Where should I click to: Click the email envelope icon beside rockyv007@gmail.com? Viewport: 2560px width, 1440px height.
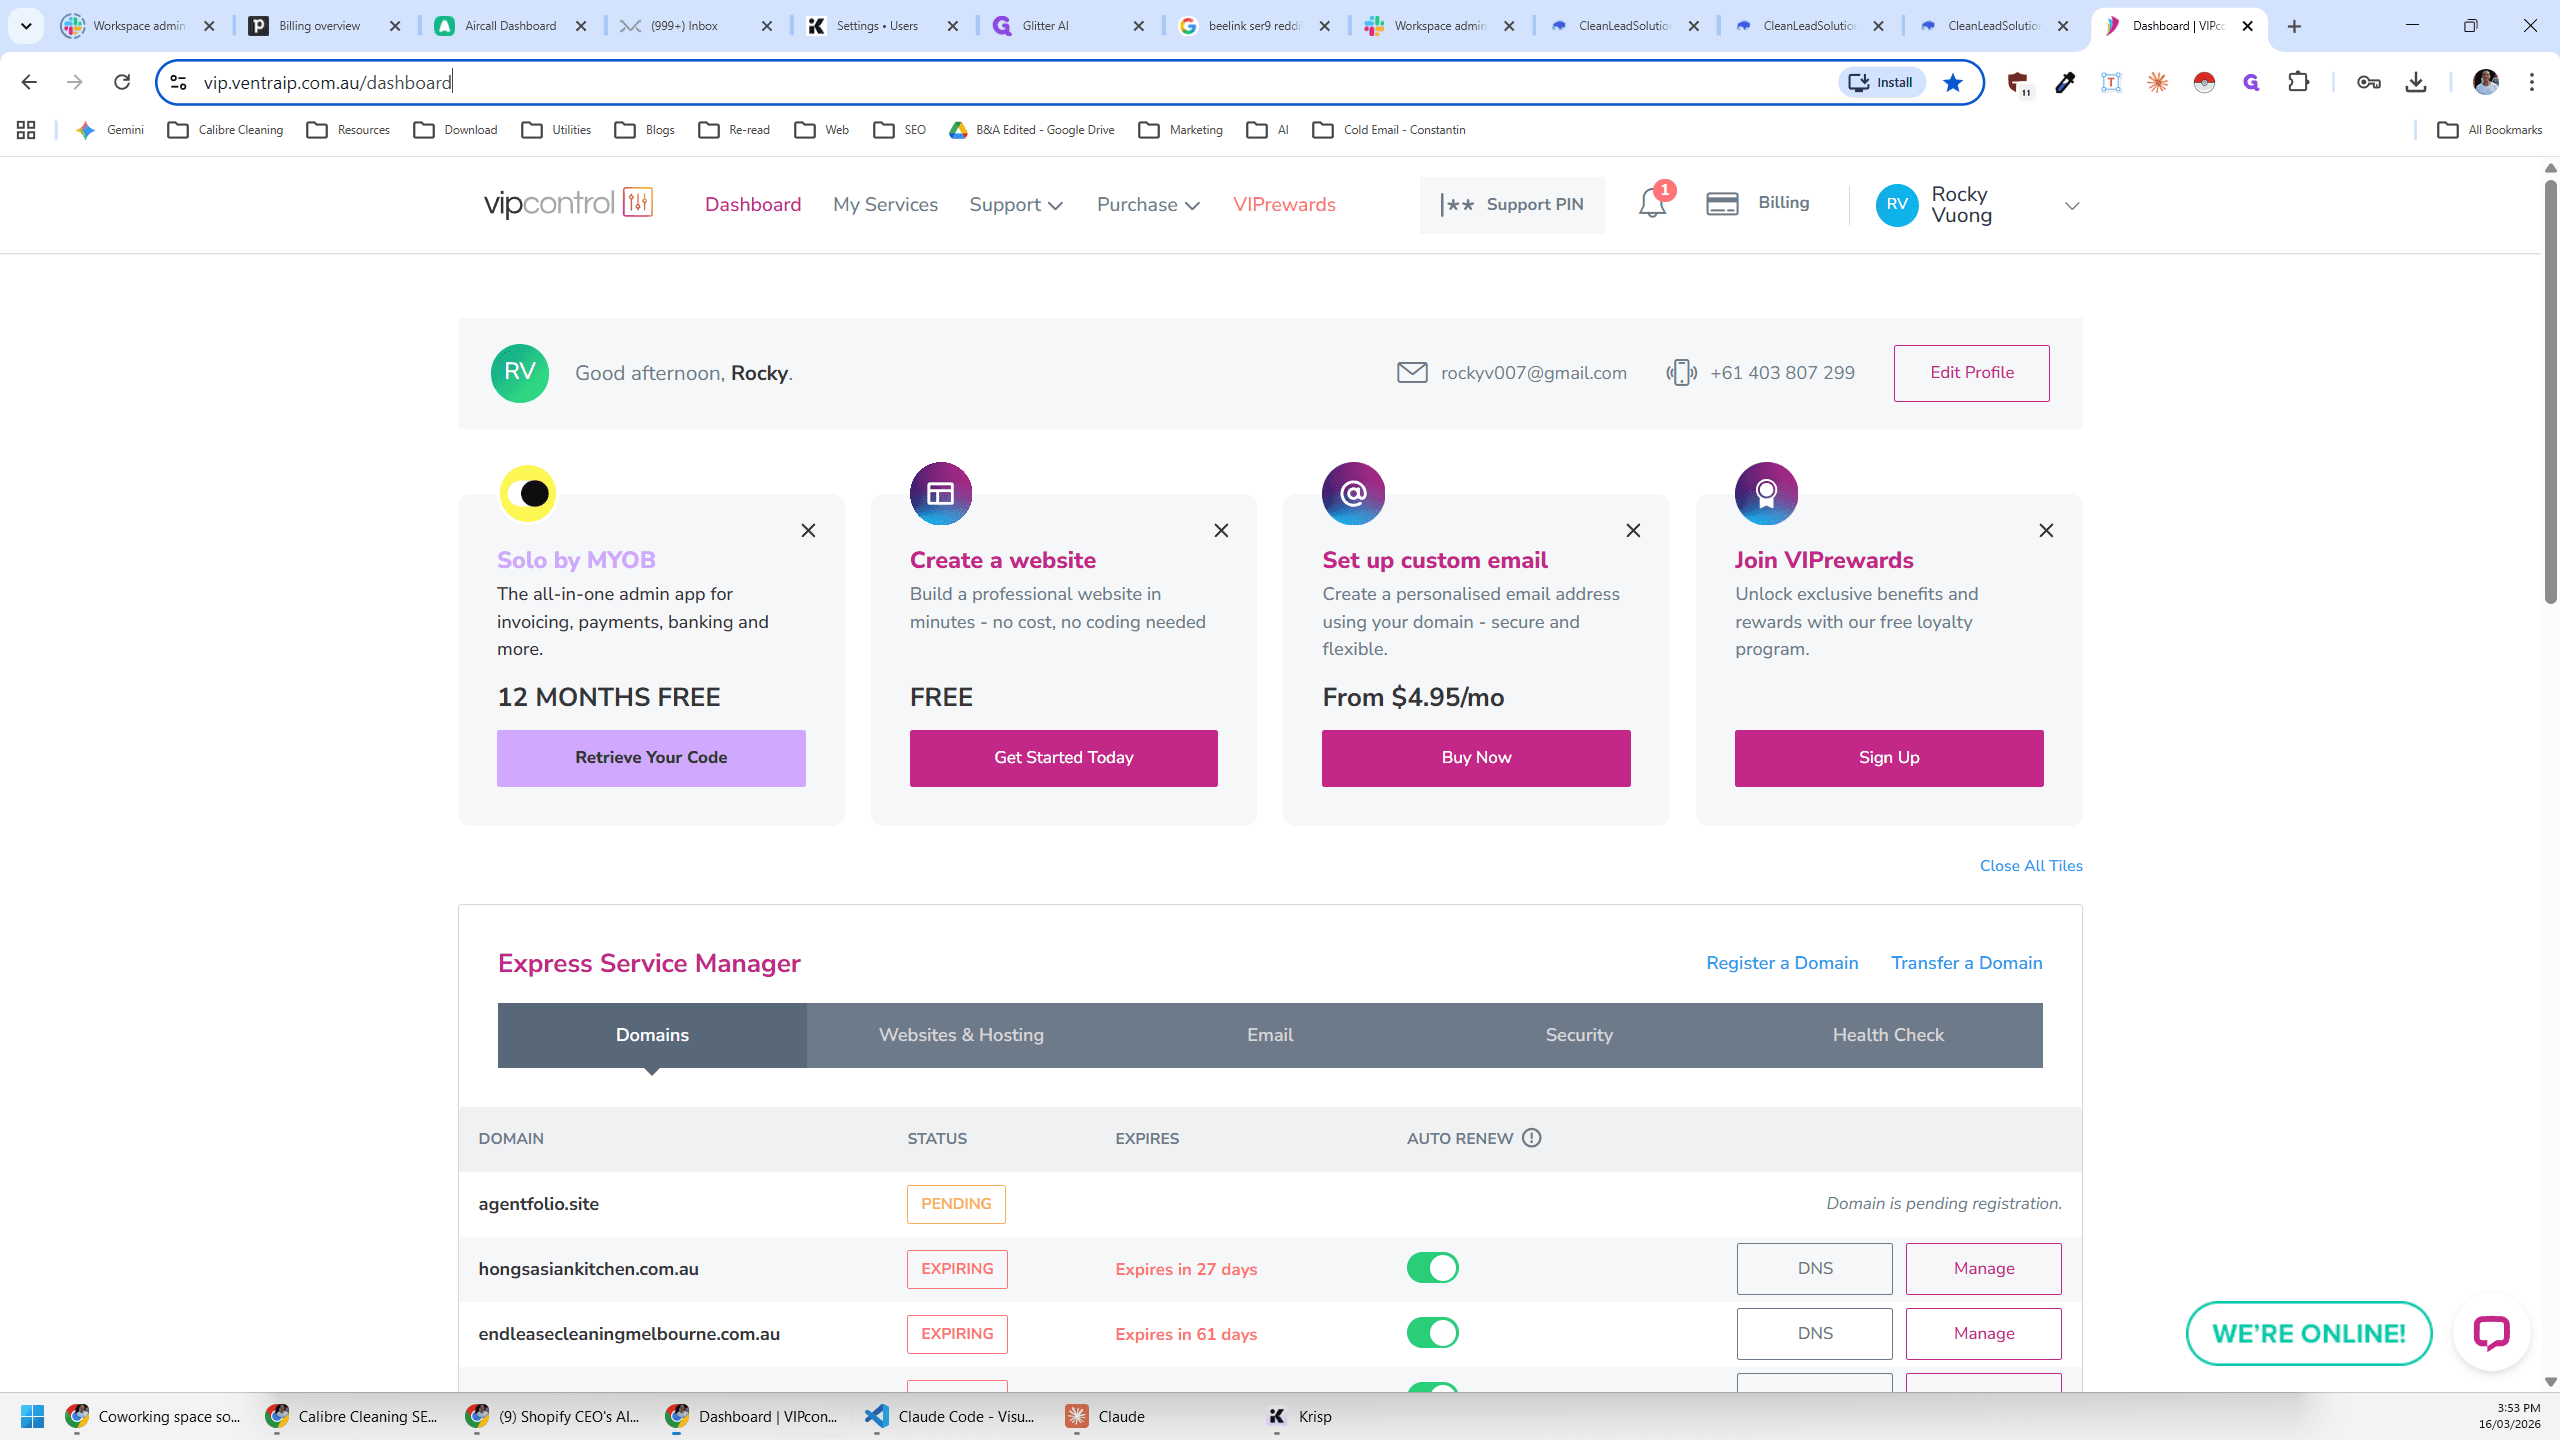(1412, 373)
